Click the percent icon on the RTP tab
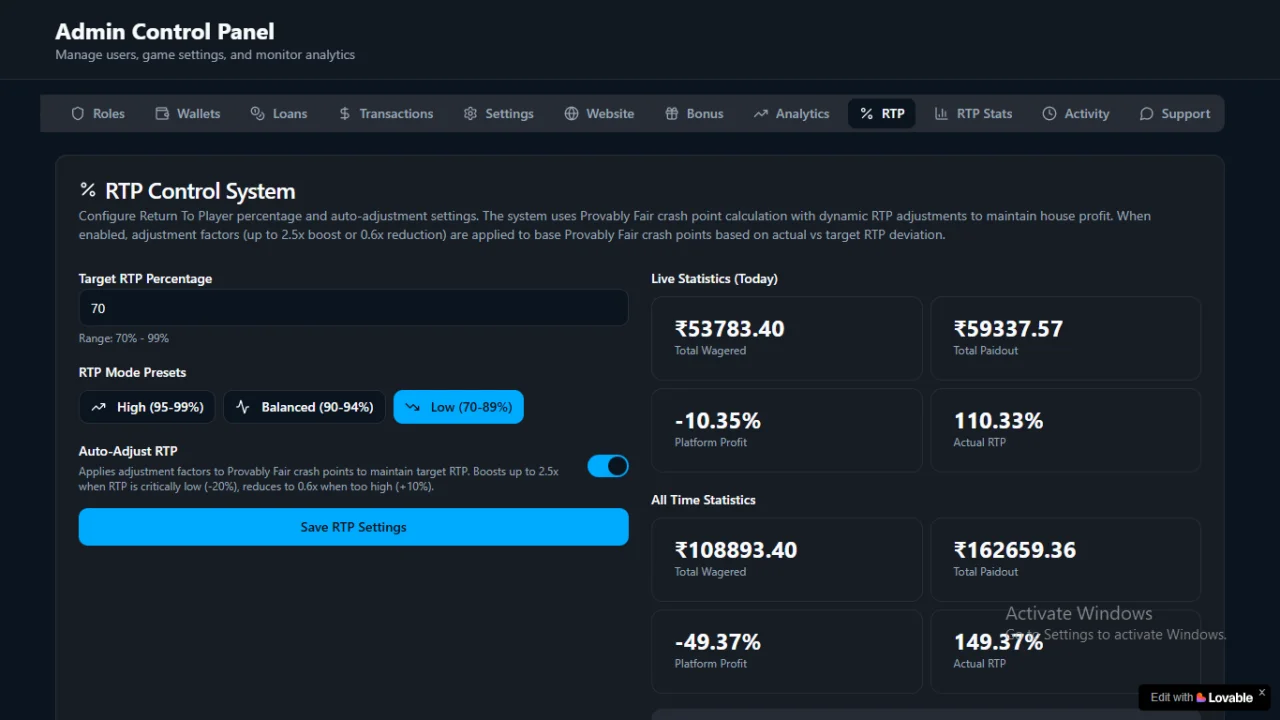The image size is (1280, 720). coord(867,114)
